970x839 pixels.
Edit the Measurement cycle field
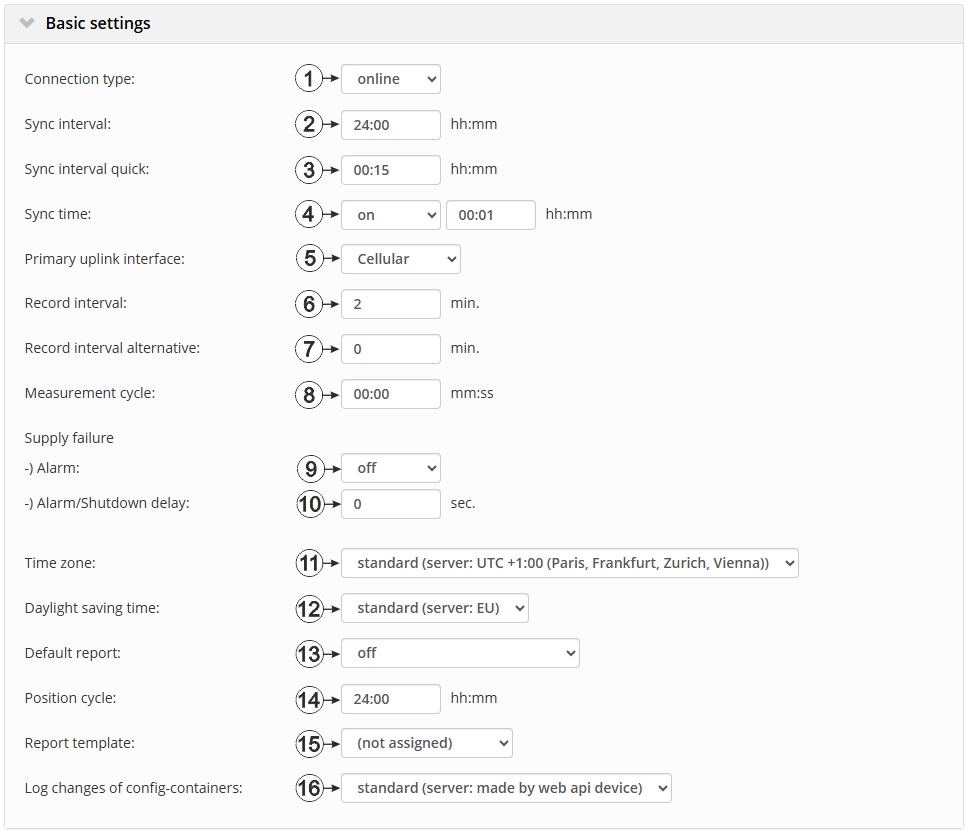390,394
